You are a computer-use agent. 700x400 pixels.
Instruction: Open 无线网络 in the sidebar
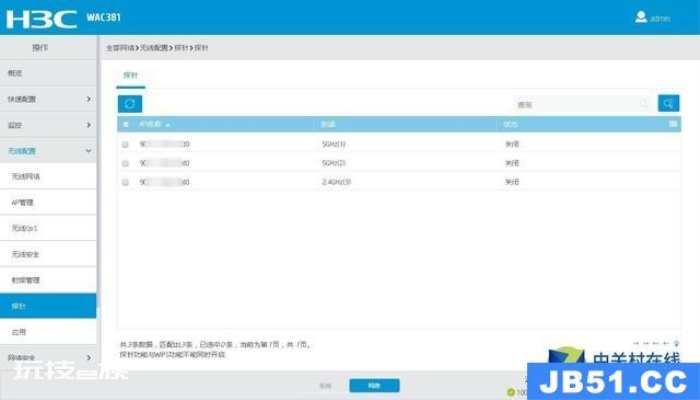(48, 176)
